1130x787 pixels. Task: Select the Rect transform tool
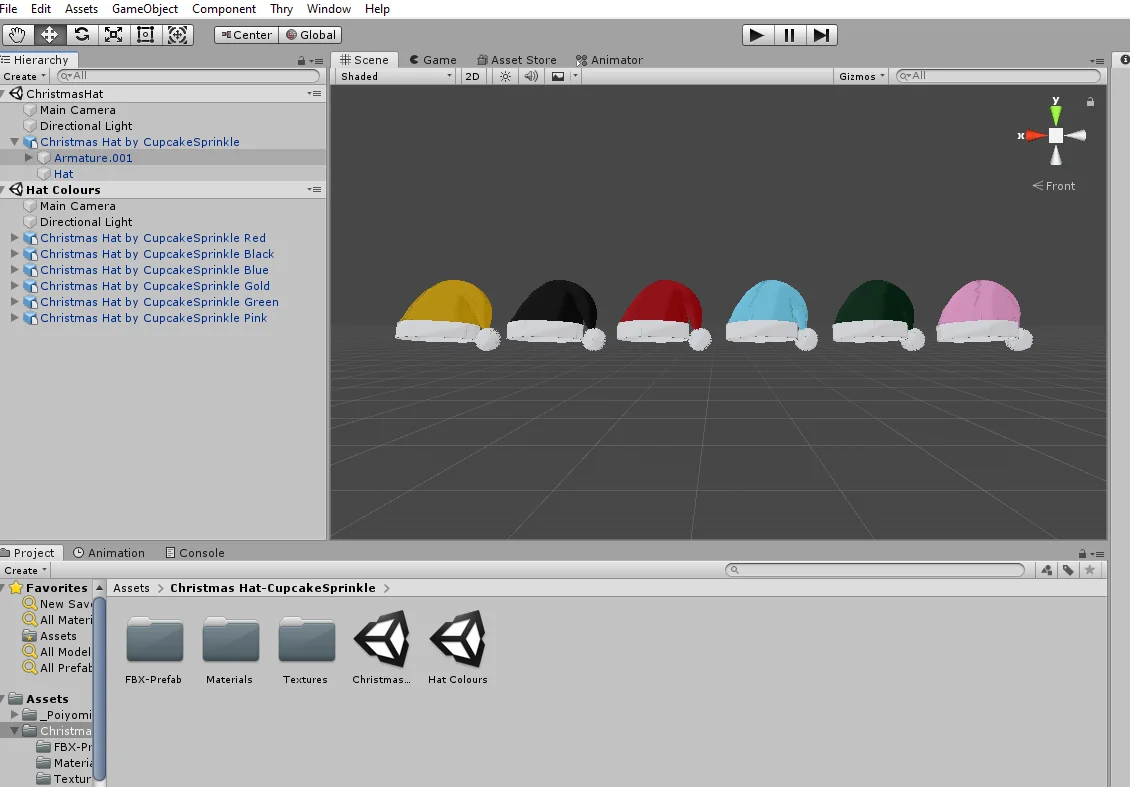(x=145, y=35)
